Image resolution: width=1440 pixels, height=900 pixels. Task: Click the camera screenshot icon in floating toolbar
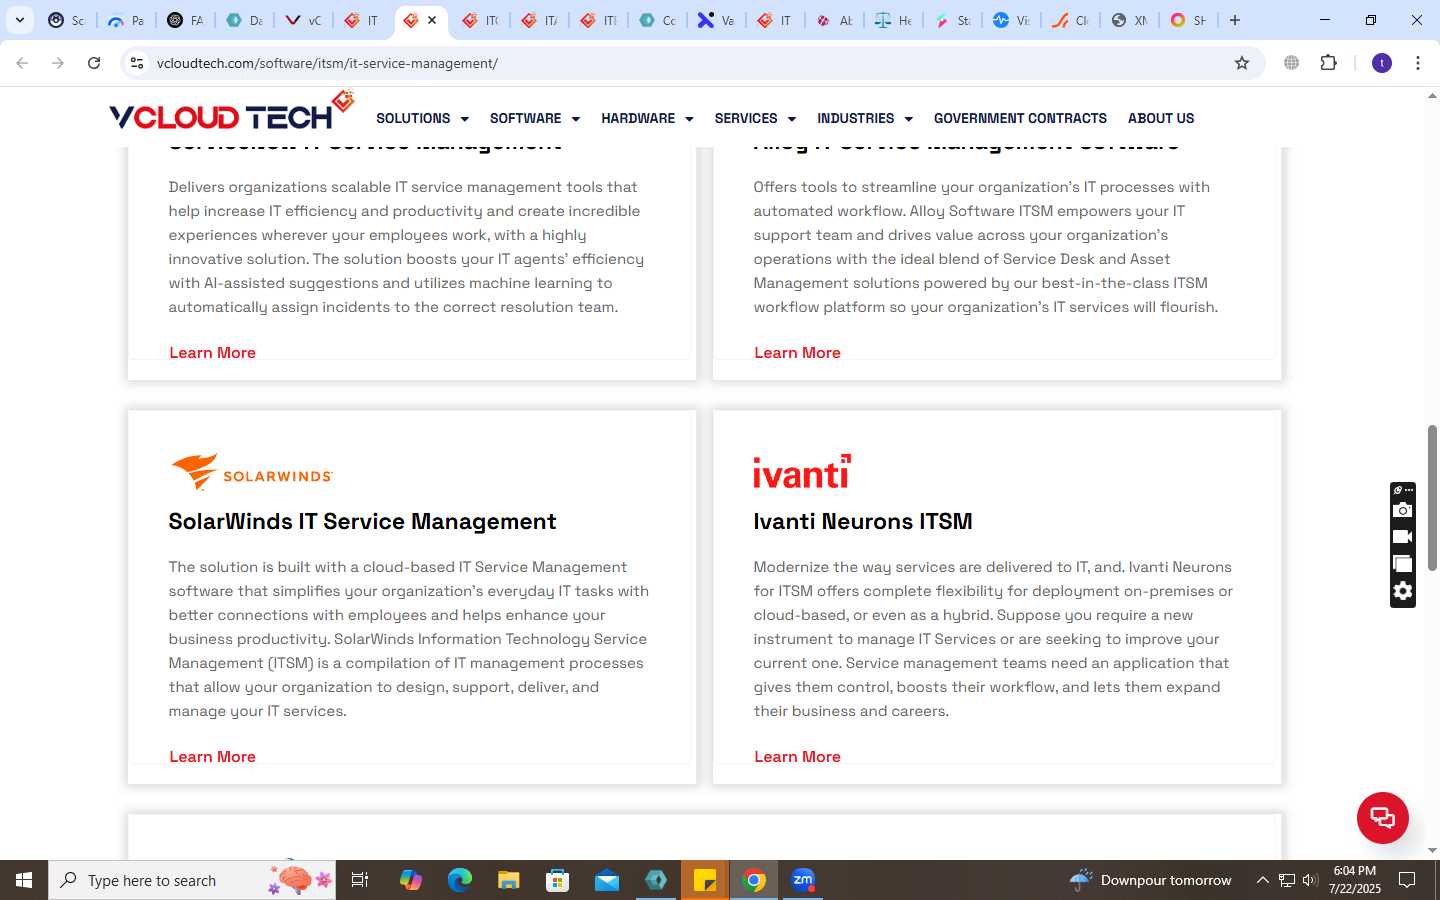pos(1403,510)
